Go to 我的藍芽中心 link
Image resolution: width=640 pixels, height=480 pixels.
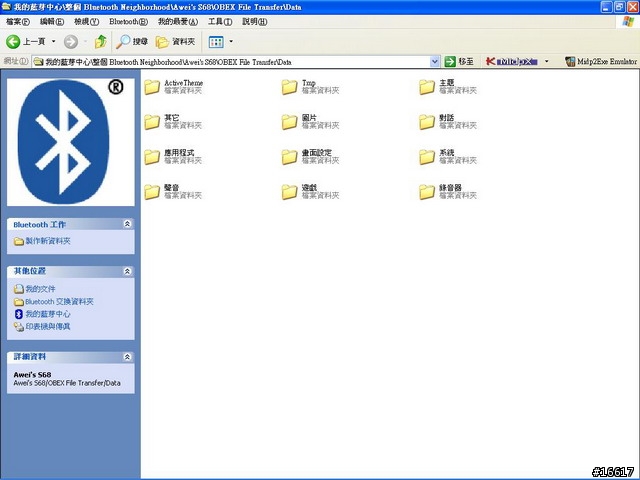[x=42, y=314]
